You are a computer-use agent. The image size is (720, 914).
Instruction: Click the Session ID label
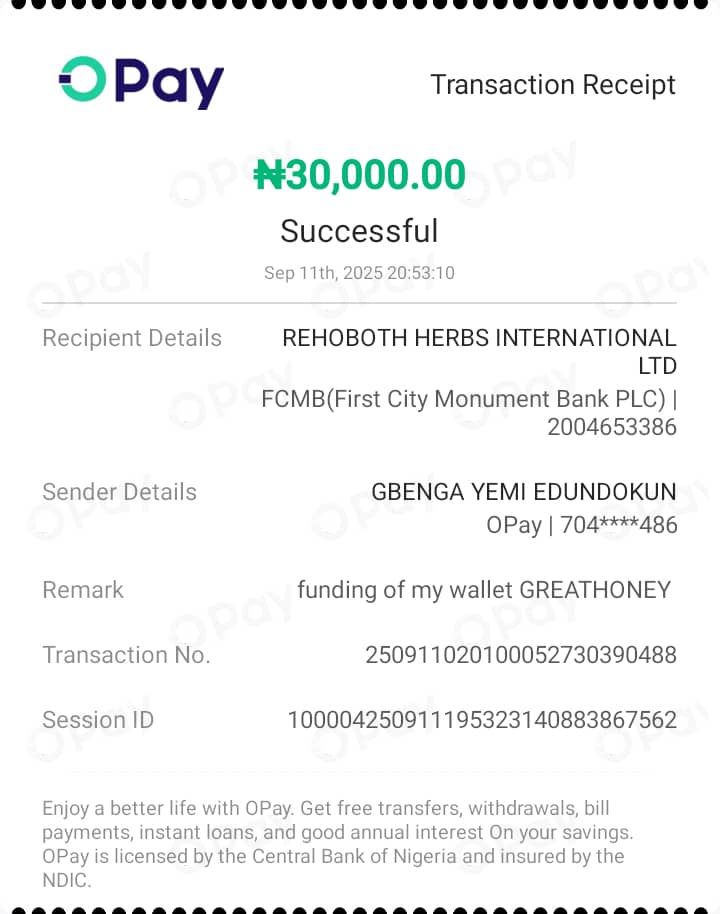[x=98, y=720]
